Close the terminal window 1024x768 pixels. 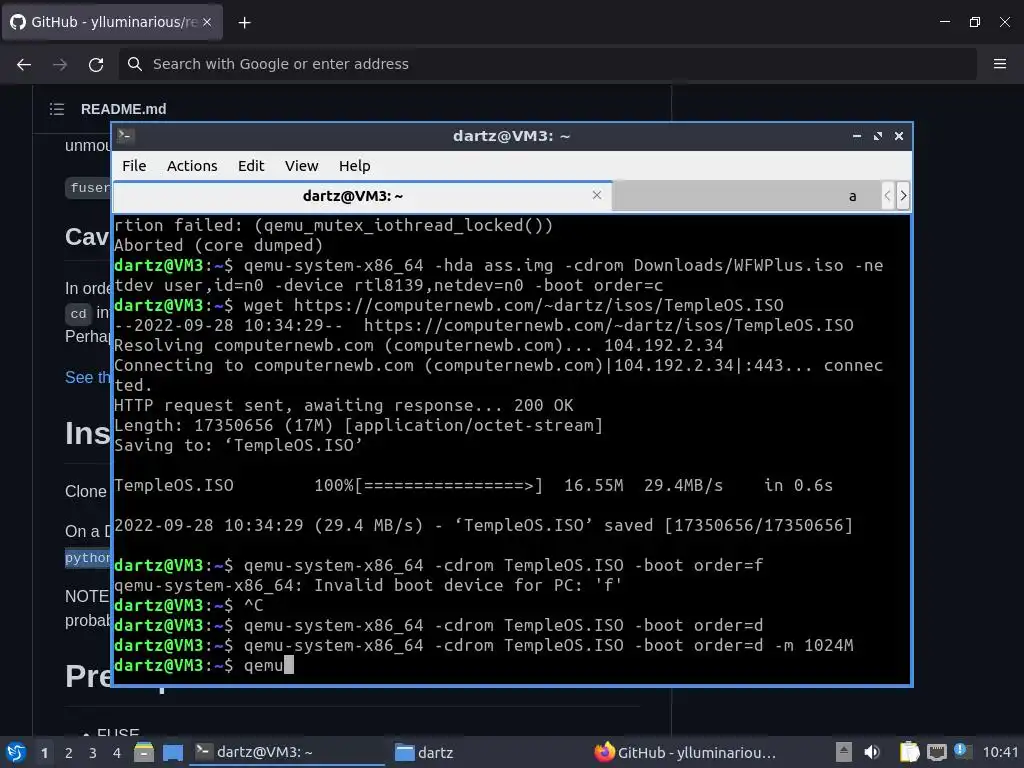(899, 136)
